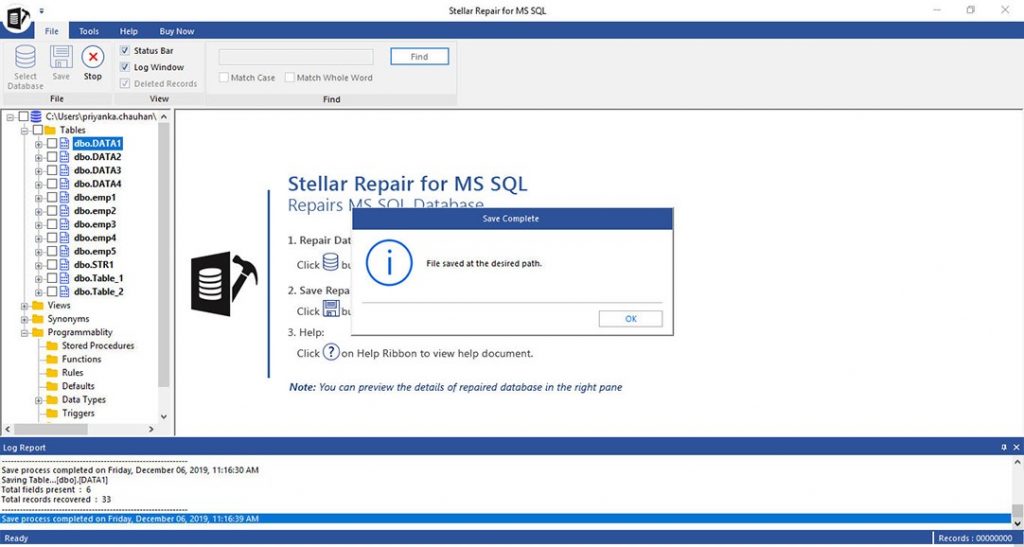
Task: Click the Triggers folder icon
Action: click(52, 413)
